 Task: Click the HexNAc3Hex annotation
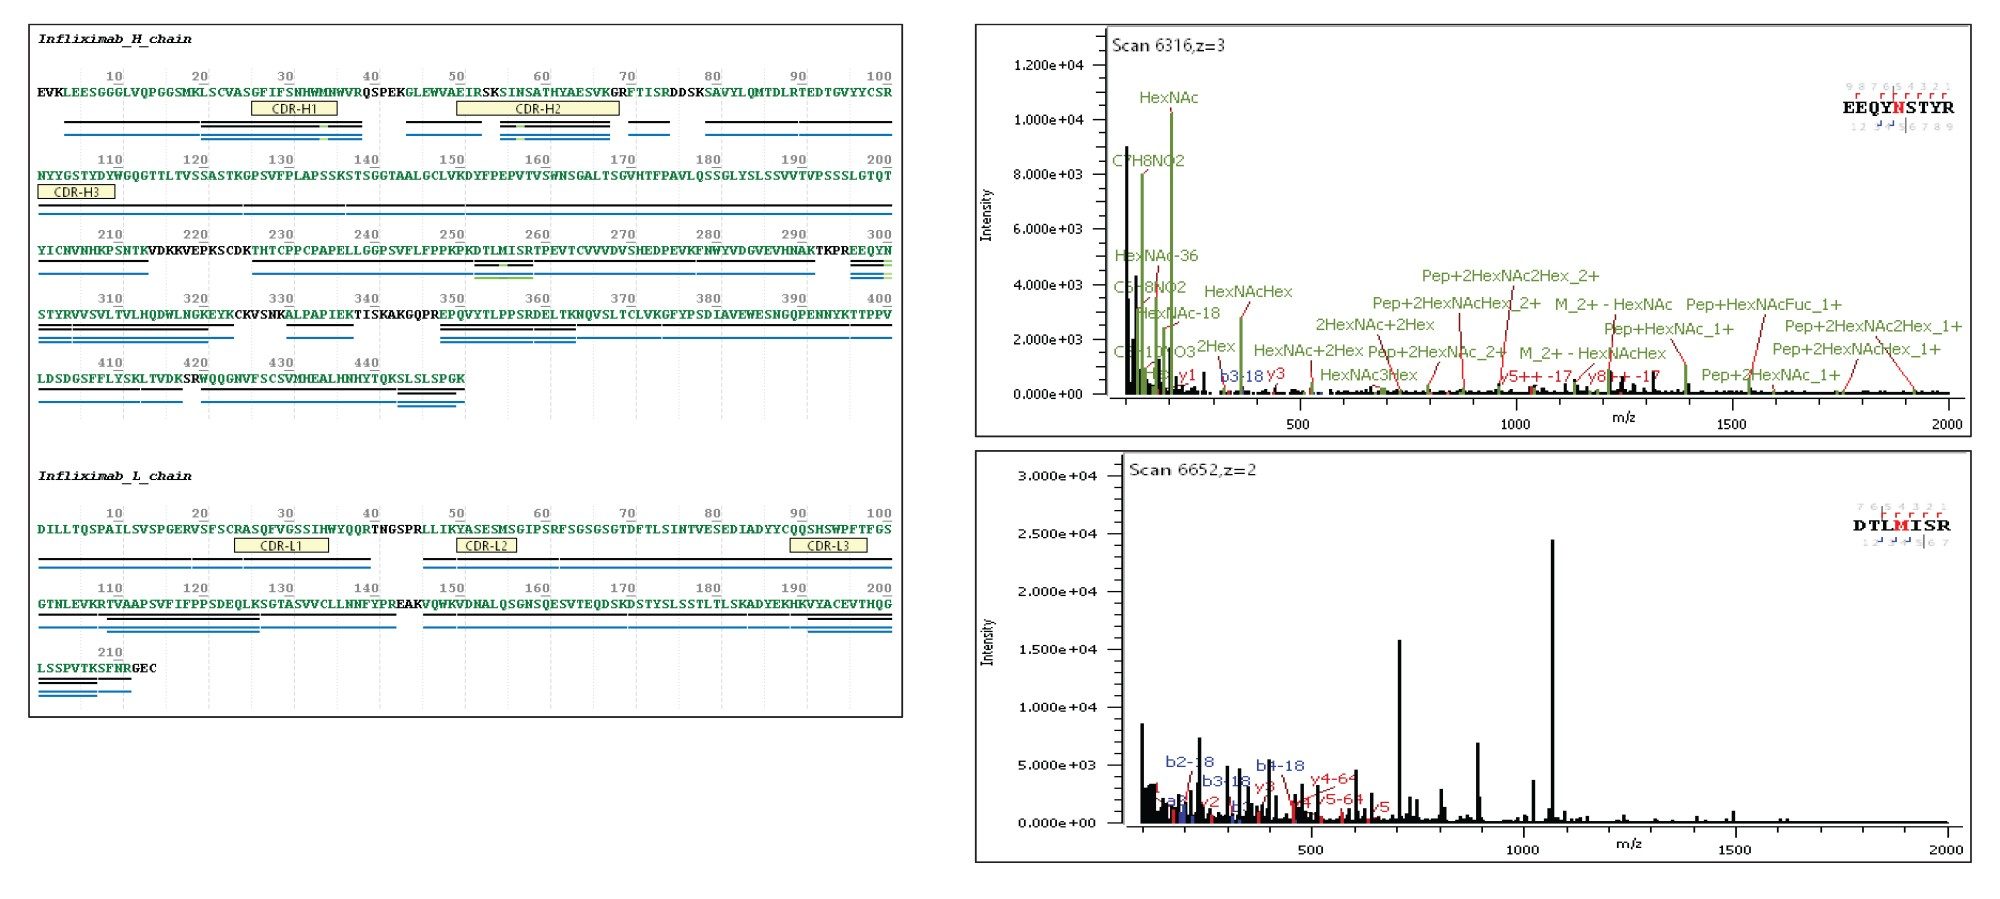coord(1369,374)
